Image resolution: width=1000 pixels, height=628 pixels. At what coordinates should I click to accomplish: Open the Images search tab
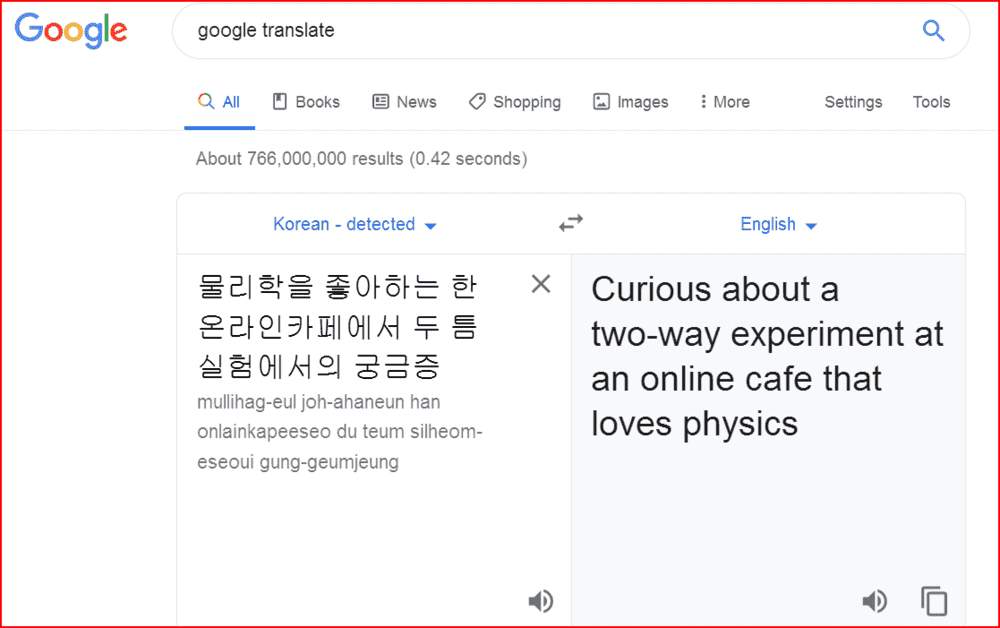point(630,102)
